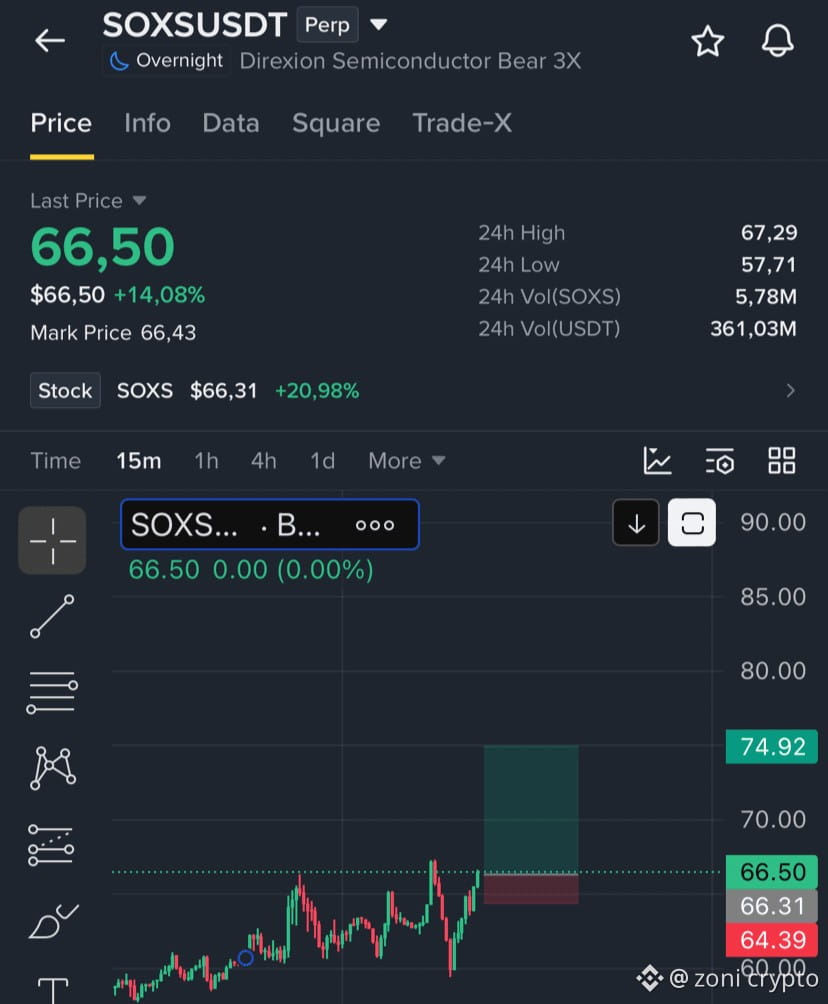The height and width of the screenshot is (1004, 828).
Task: Select the long position projection tool
Action: [x=51, y=845]
